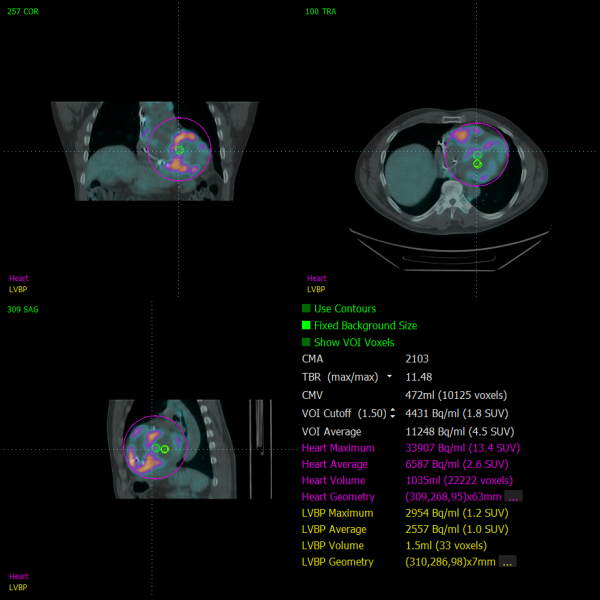Image resolution: width=600 pixels, height=600 pixels.
Task: Adjust the VOI Cutoff stepper arrows
Action: [393, 413]
